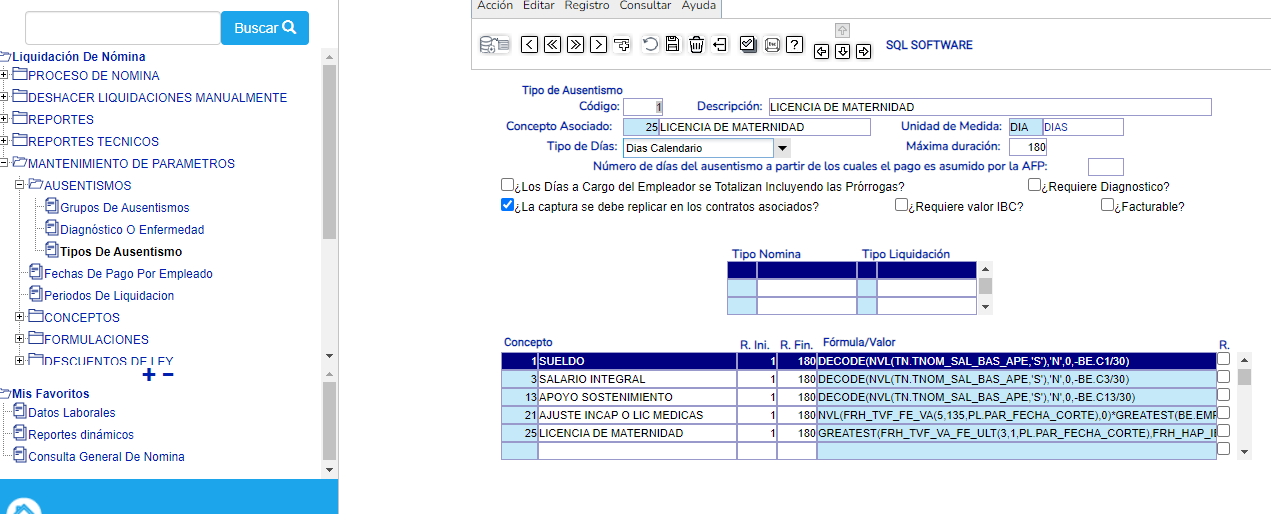This screenshot has width=1282, height=514.
Task: Open the Registro menu
Action: [586, 6]
